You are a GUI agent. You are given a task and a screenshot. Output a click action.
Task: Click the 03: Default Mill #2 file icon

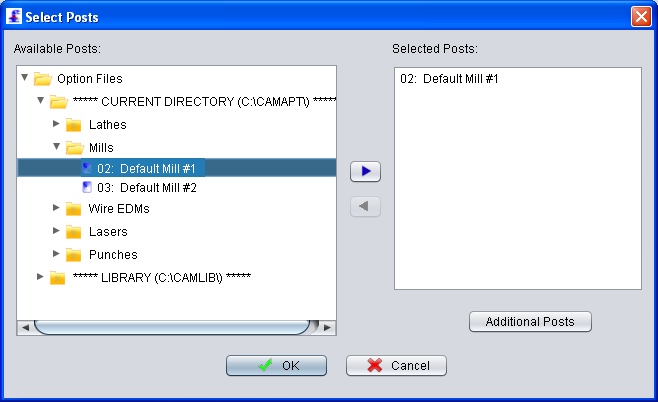point(87,187)
